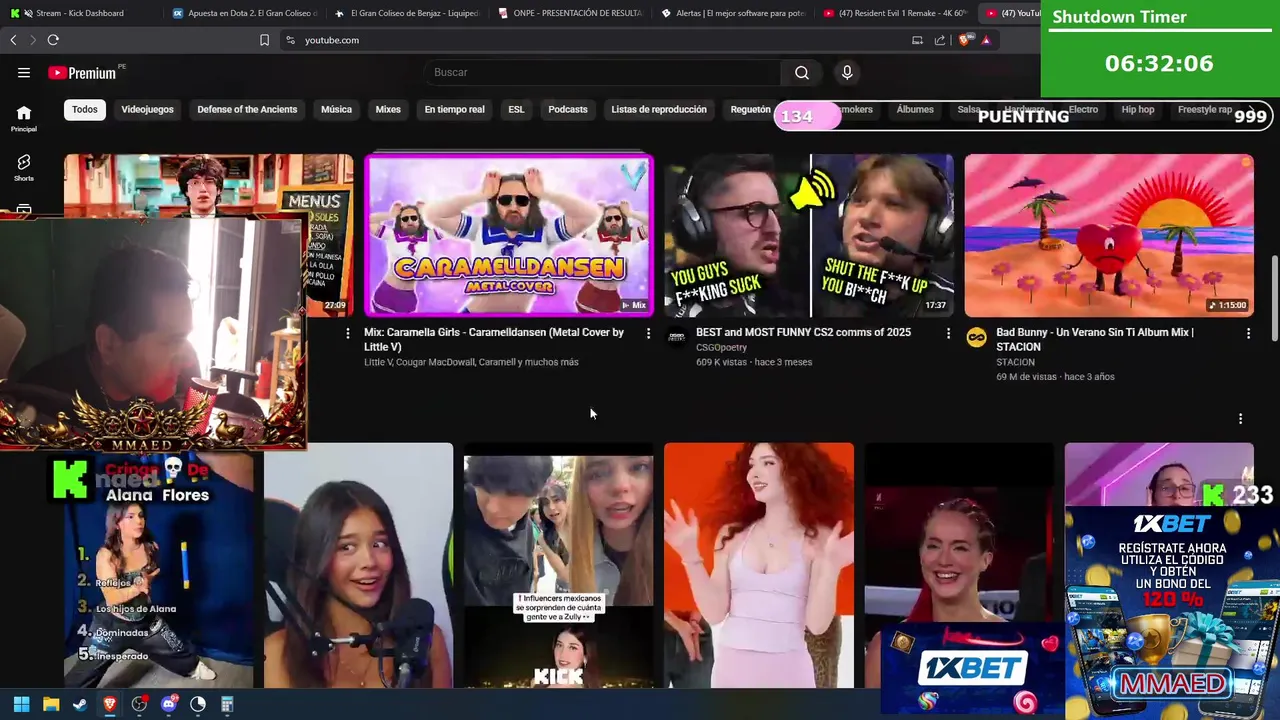Play the CS2 comms video thumbnail

pyautogui.click(x=809, y=236)
